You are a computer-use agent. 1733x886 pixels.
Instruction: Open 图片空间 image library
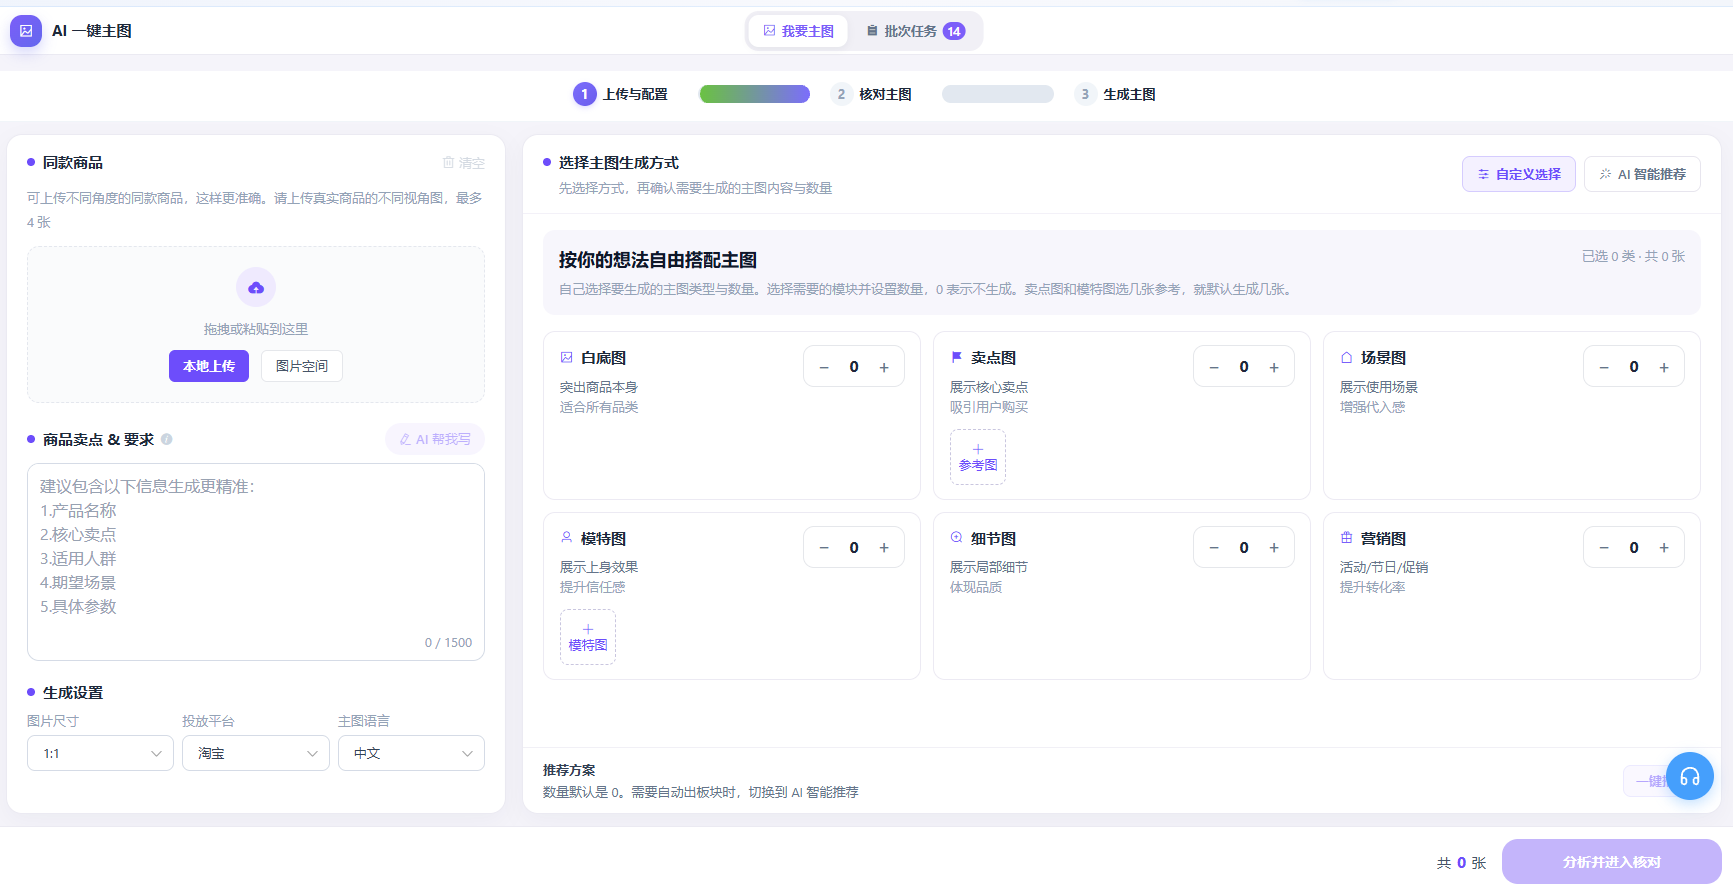(x=302, y=366)
